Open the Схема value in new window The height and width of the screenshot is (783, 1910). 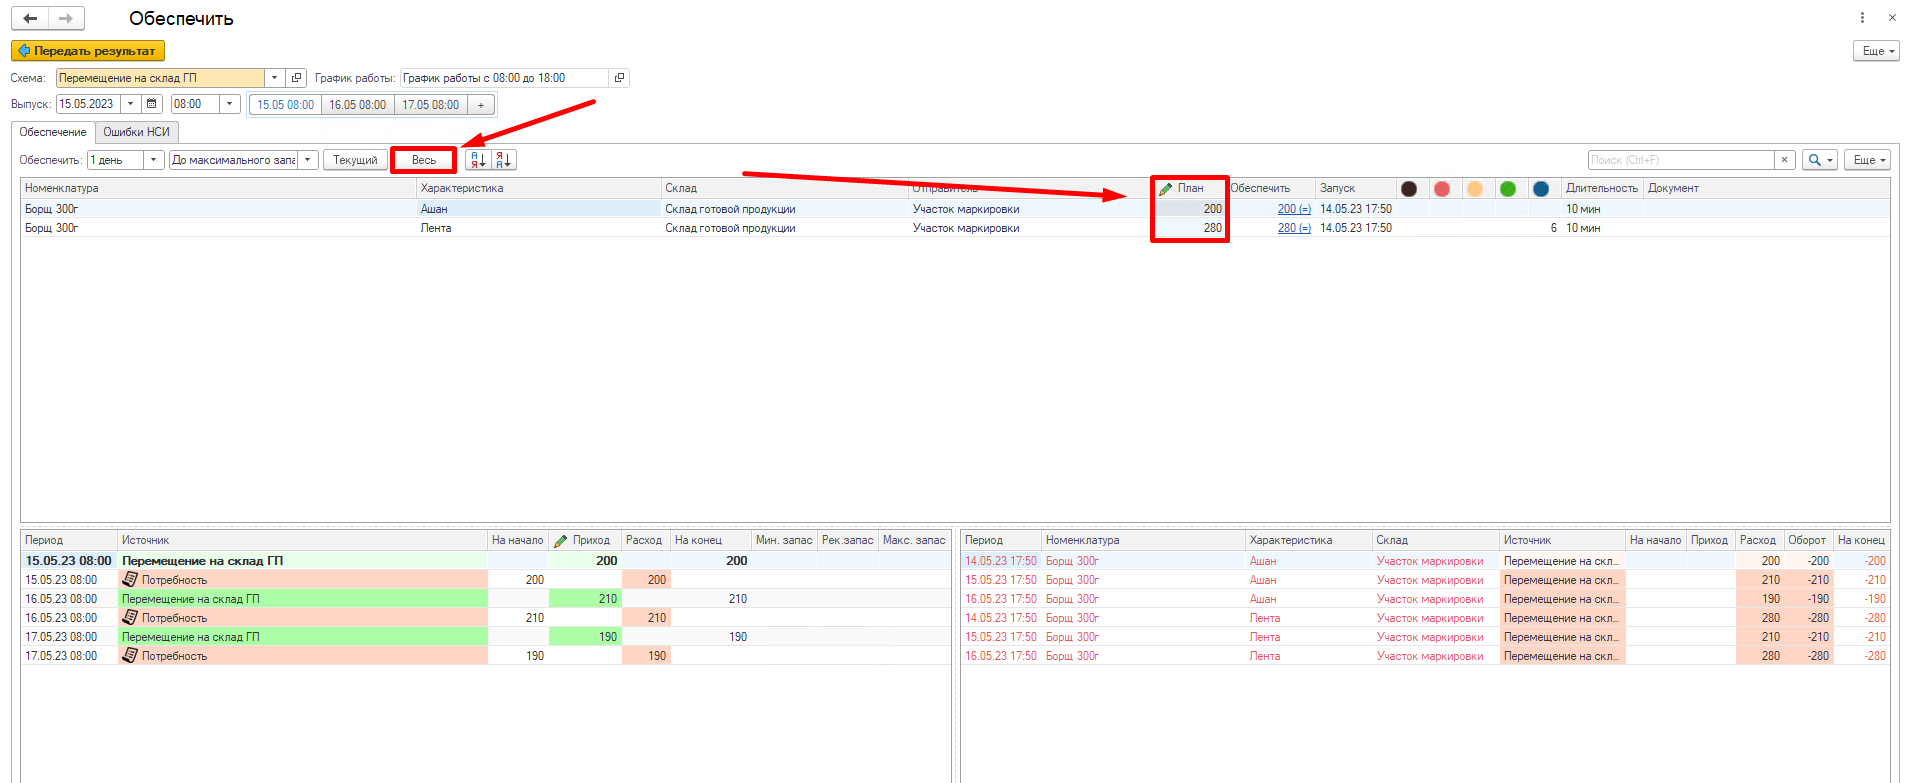pos(296,78)
